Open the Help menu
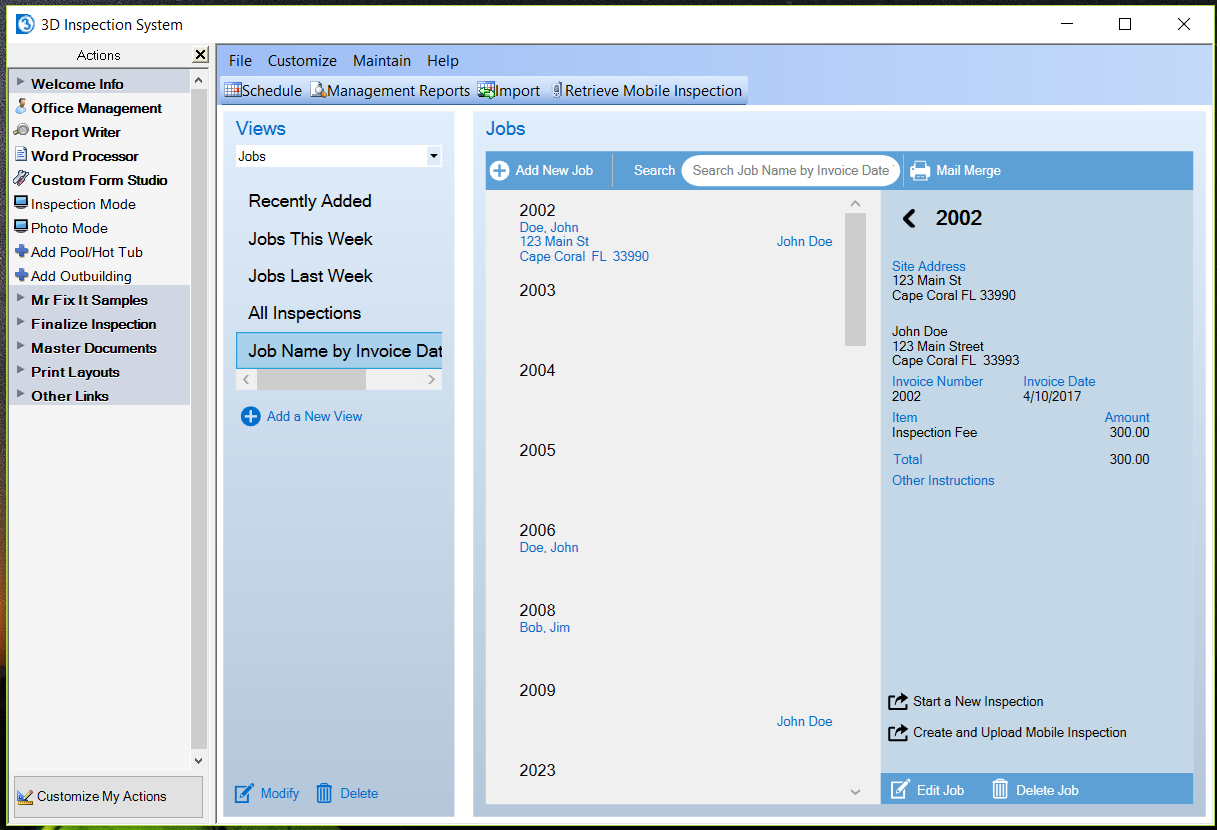 click(x=443, y=61)
